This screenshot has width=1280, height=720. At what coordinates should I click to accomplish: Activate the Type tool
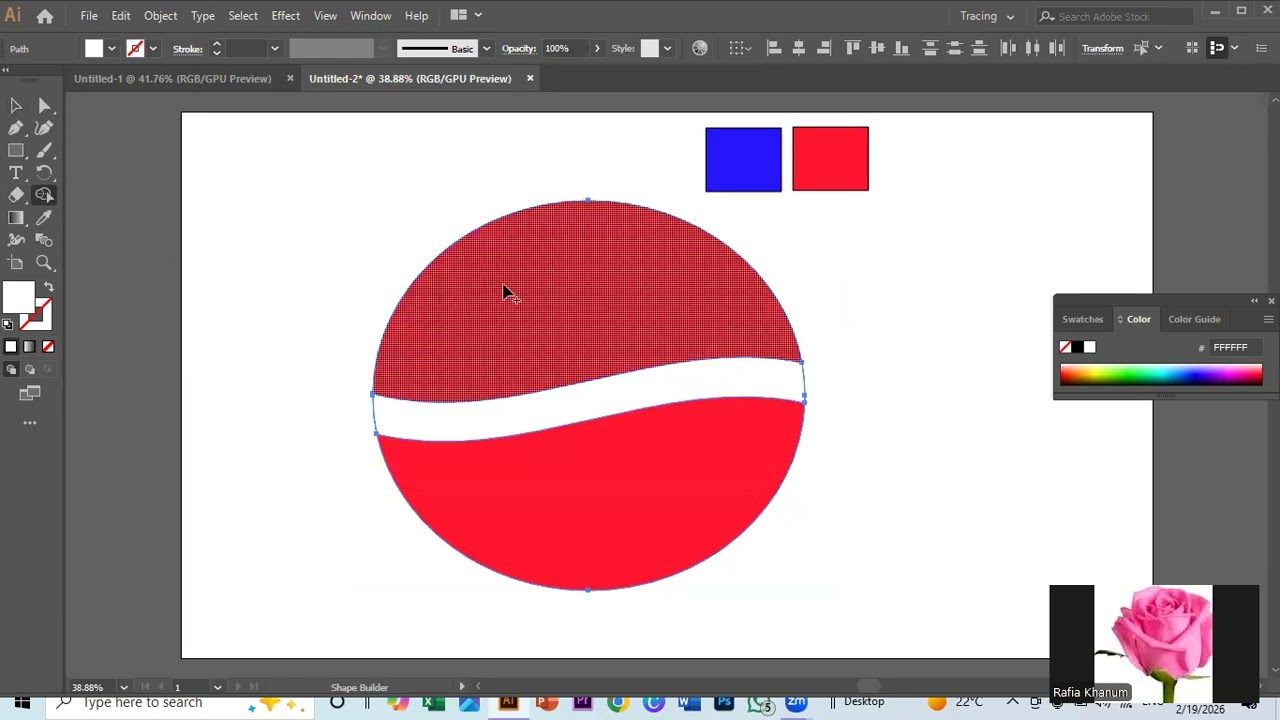click(x=16, y=173)
